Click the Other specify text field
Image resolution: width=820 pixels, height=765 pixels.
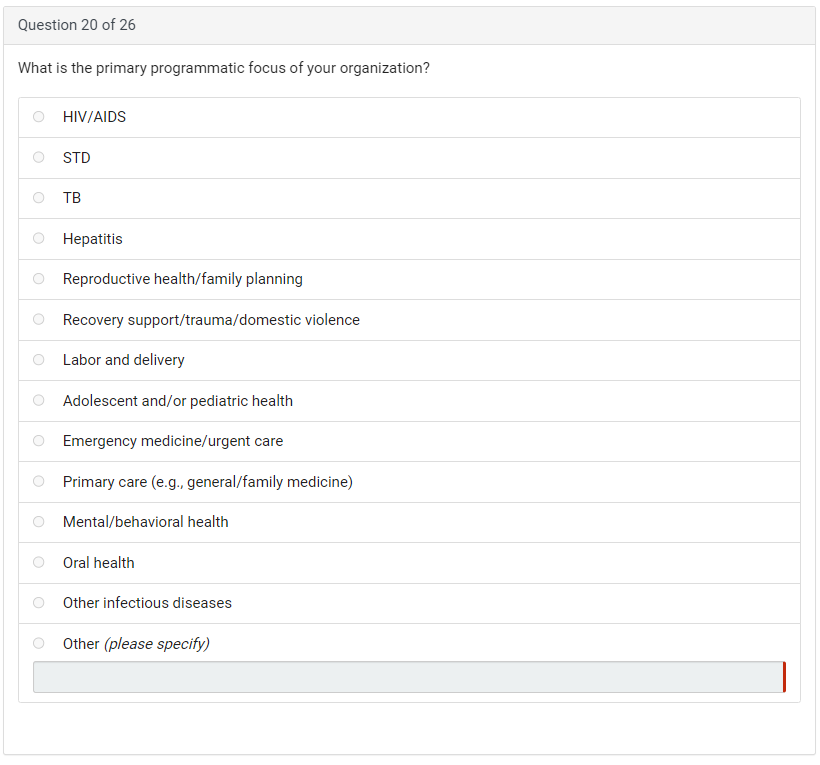point(408,677)
